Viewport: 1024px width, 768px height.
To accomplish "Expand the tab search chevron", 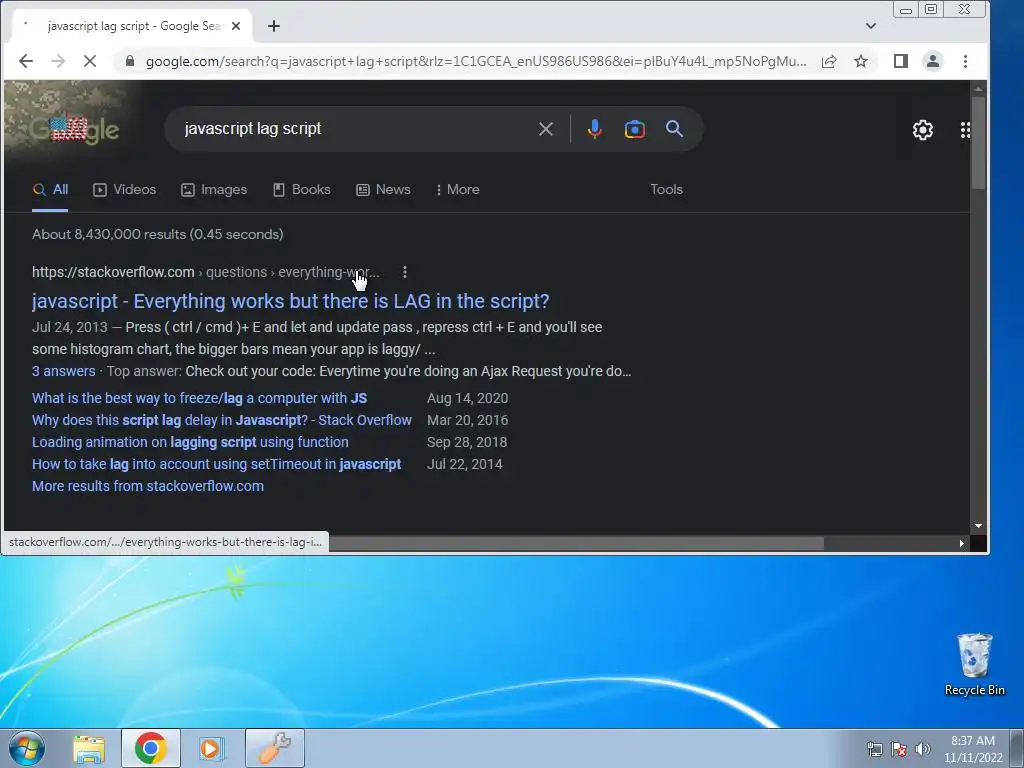I will pos(871,26).
